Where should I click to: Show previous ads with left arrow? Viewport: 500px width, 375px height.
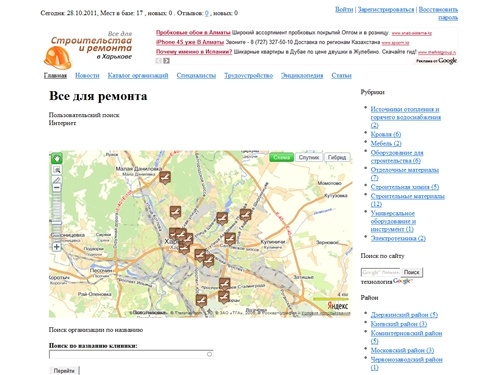[159, 61]
